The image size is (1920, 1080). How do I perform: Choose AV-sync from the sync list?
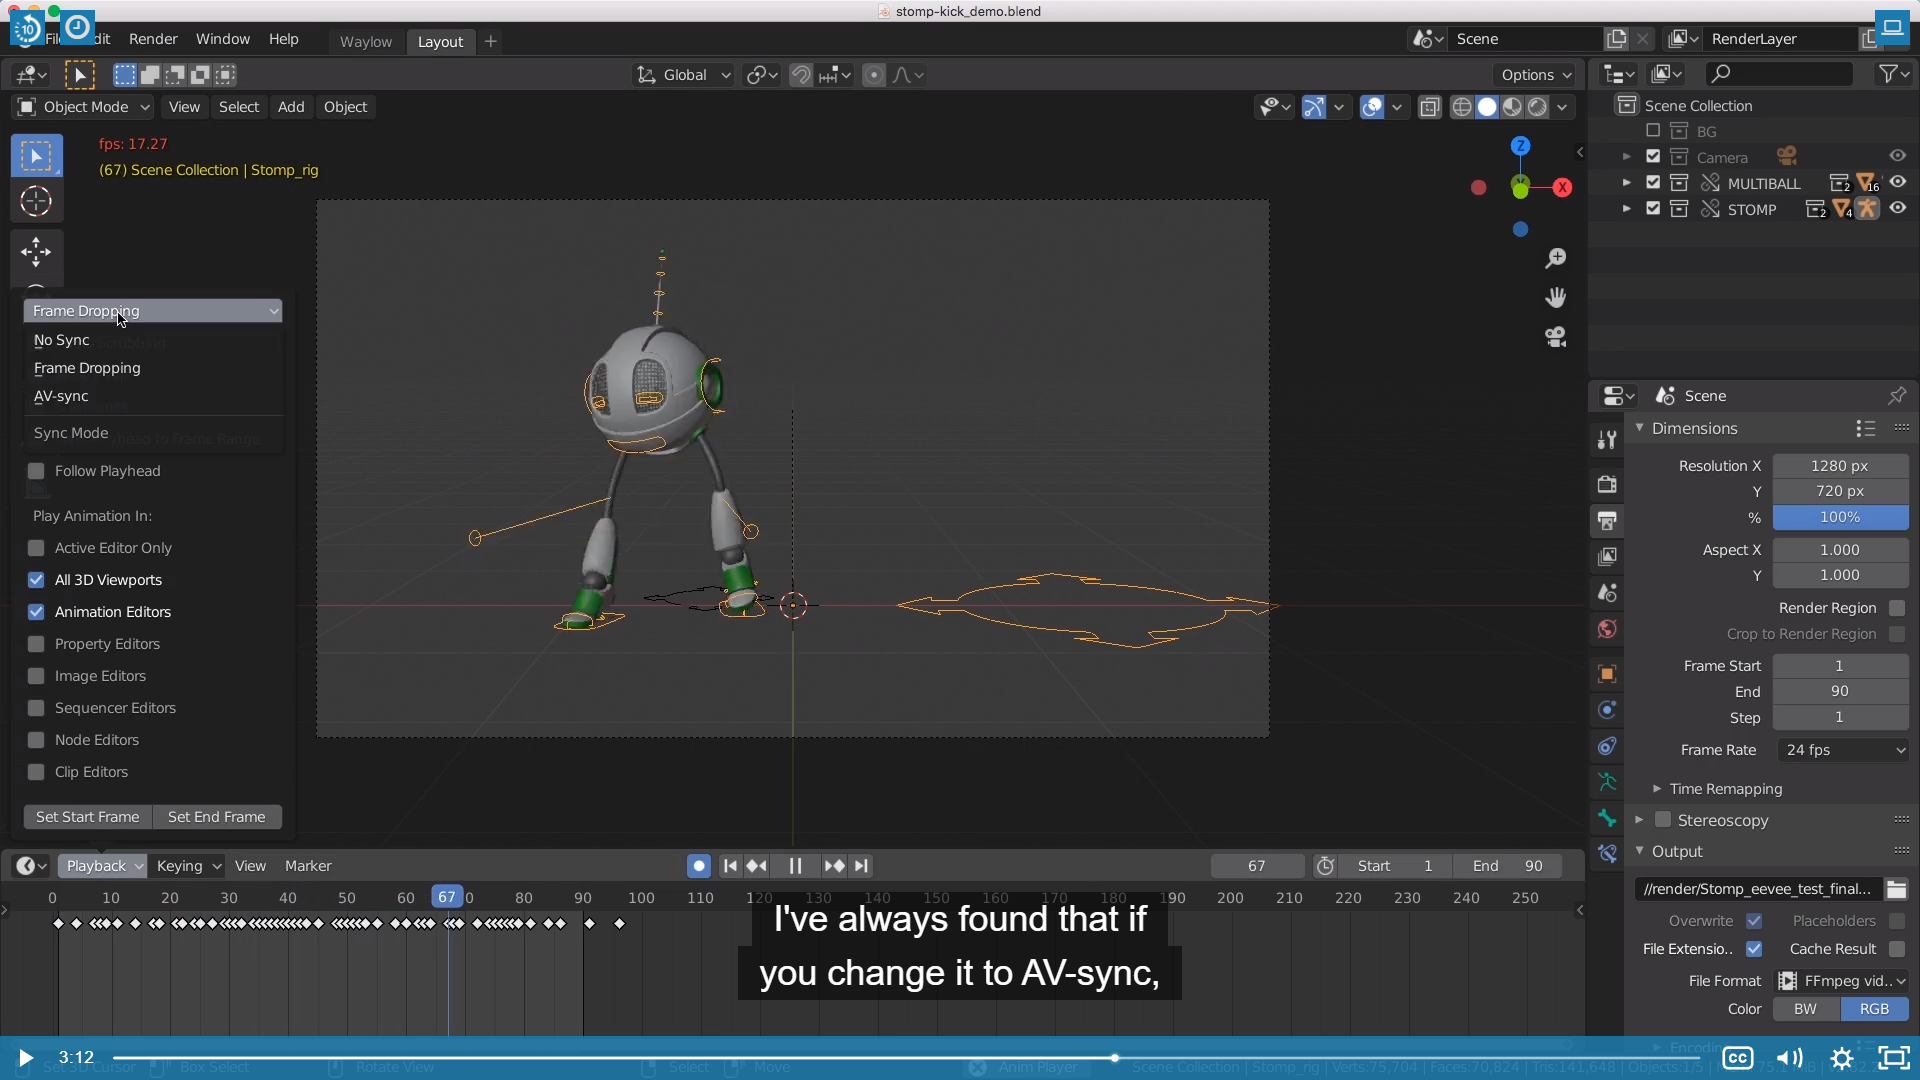click(x=62, y=396)
